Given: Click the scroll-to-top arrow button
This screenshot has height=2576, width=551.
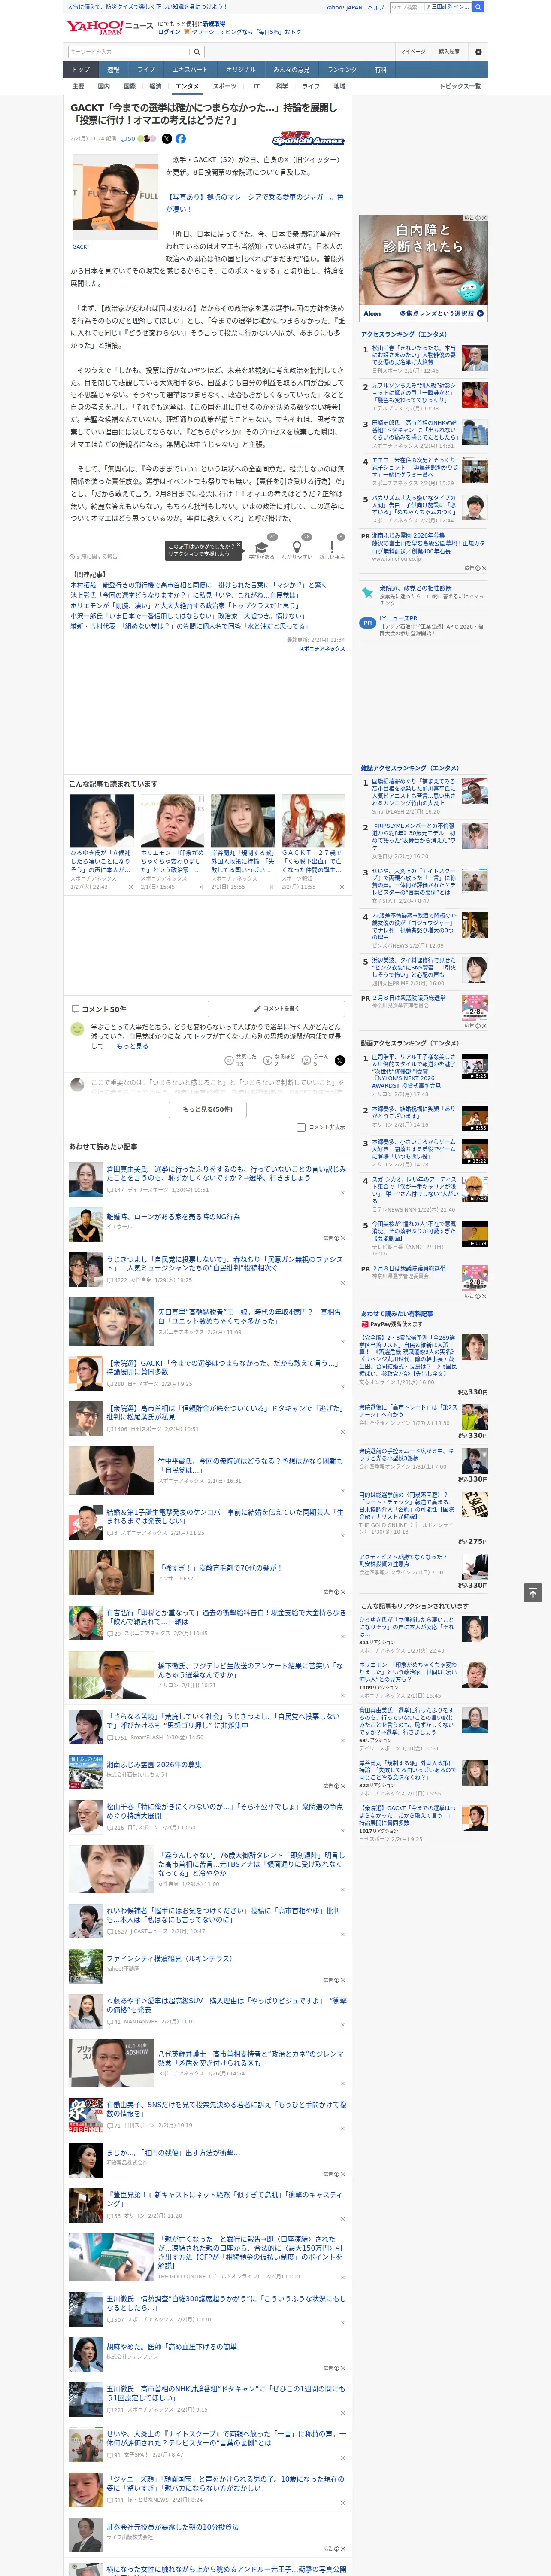Looking at the screenshot, I should click(533, 1592).
